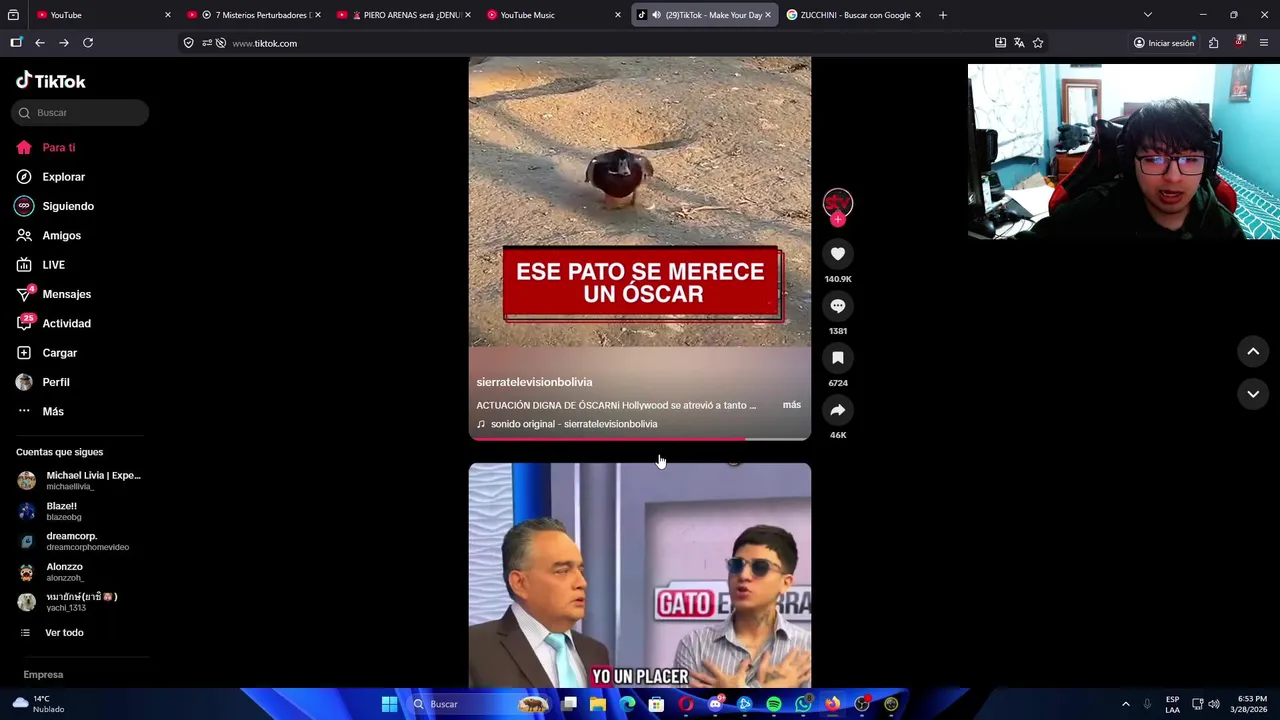
Task: Open WhatsApp from taskbar
Action: pyautogui.click(x=803, y=704)
